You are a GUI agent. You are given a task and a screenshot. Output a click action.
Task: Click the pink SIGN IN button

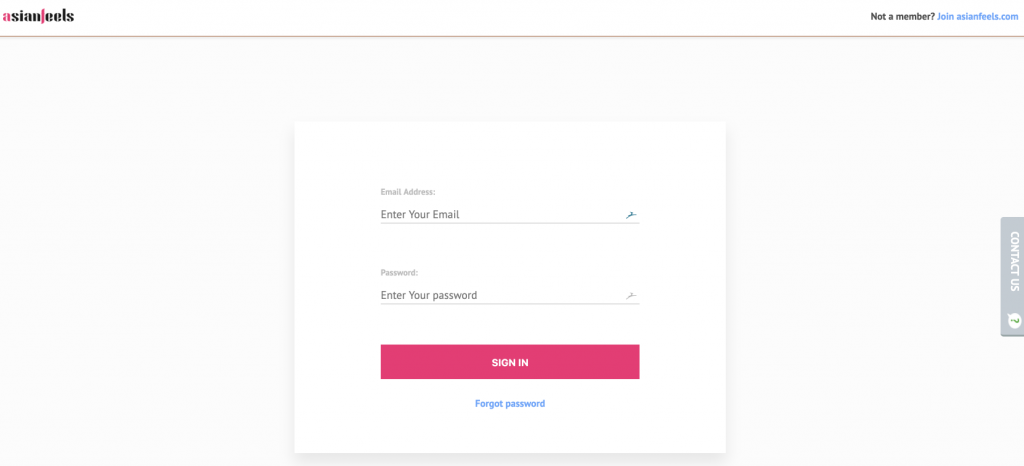point(510,362)
